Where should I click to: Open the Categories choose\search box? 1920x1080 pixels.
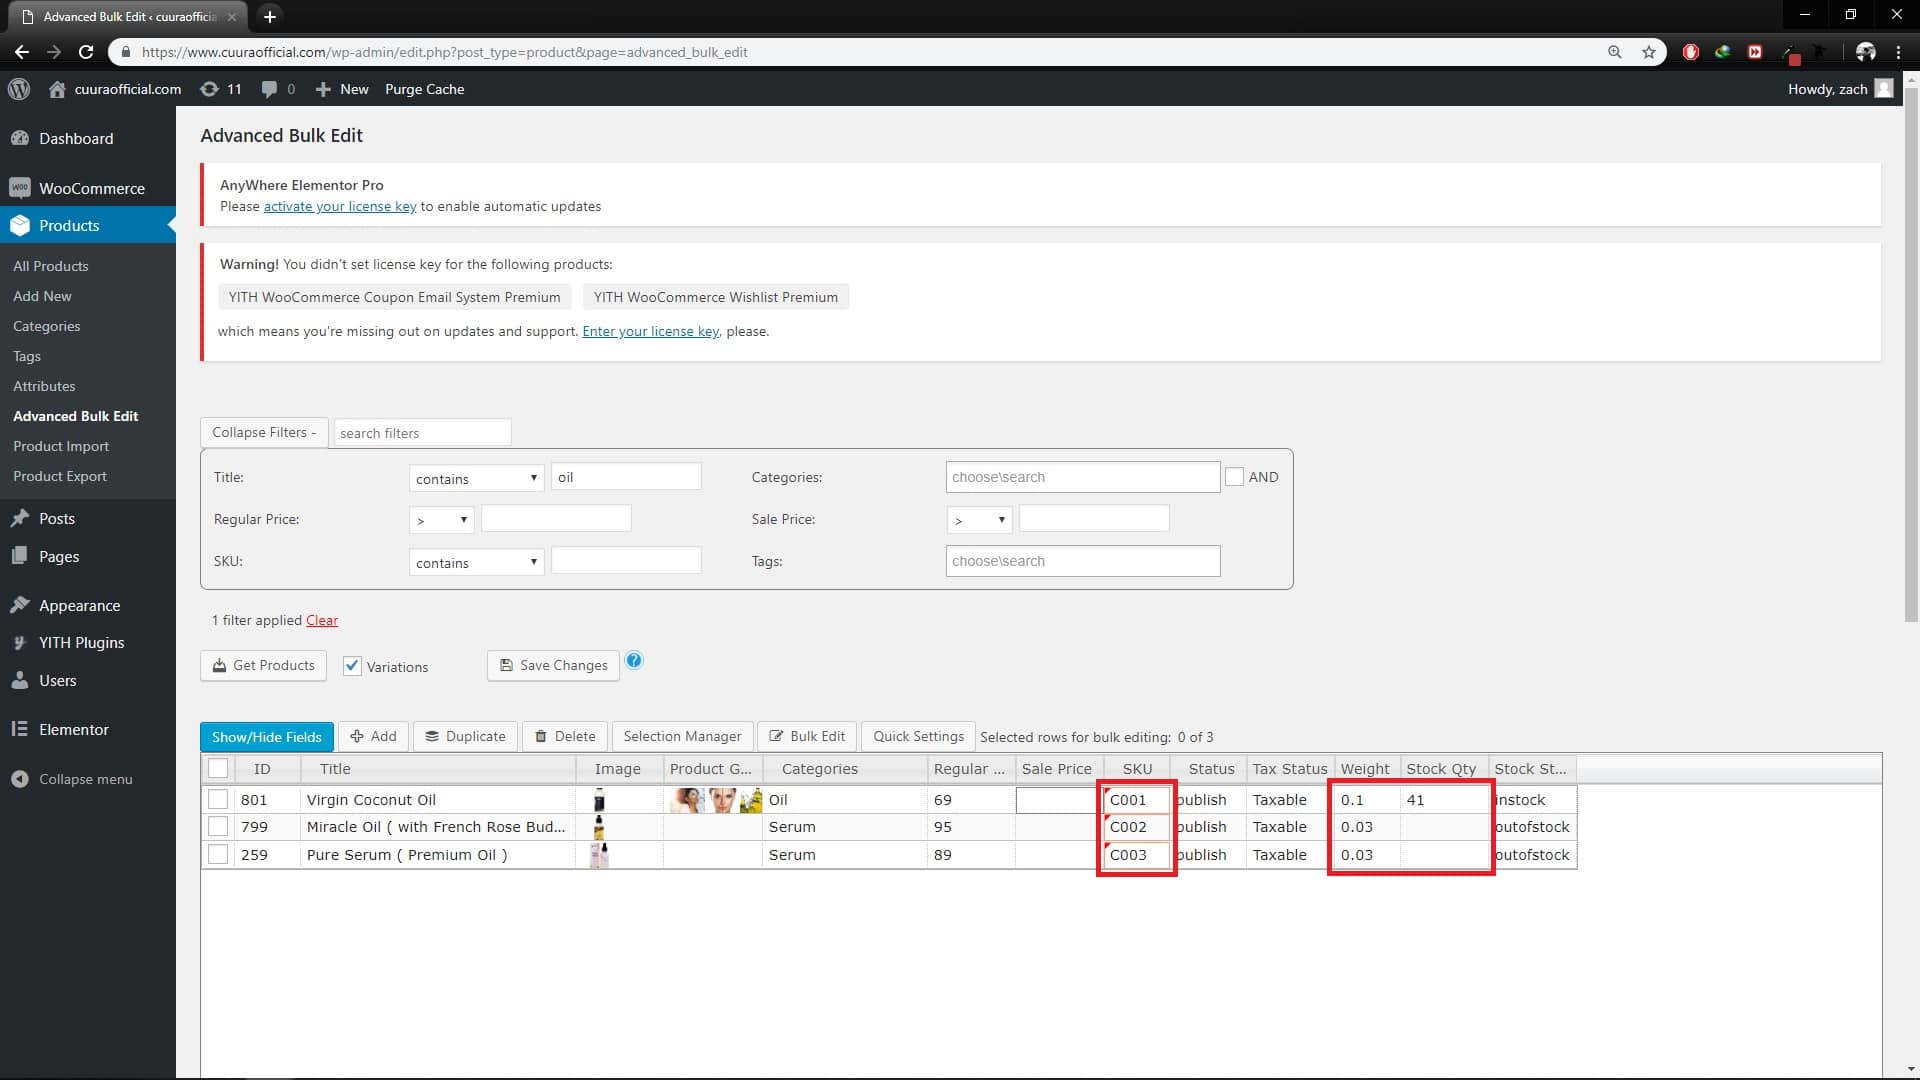tap(1083, 477)
